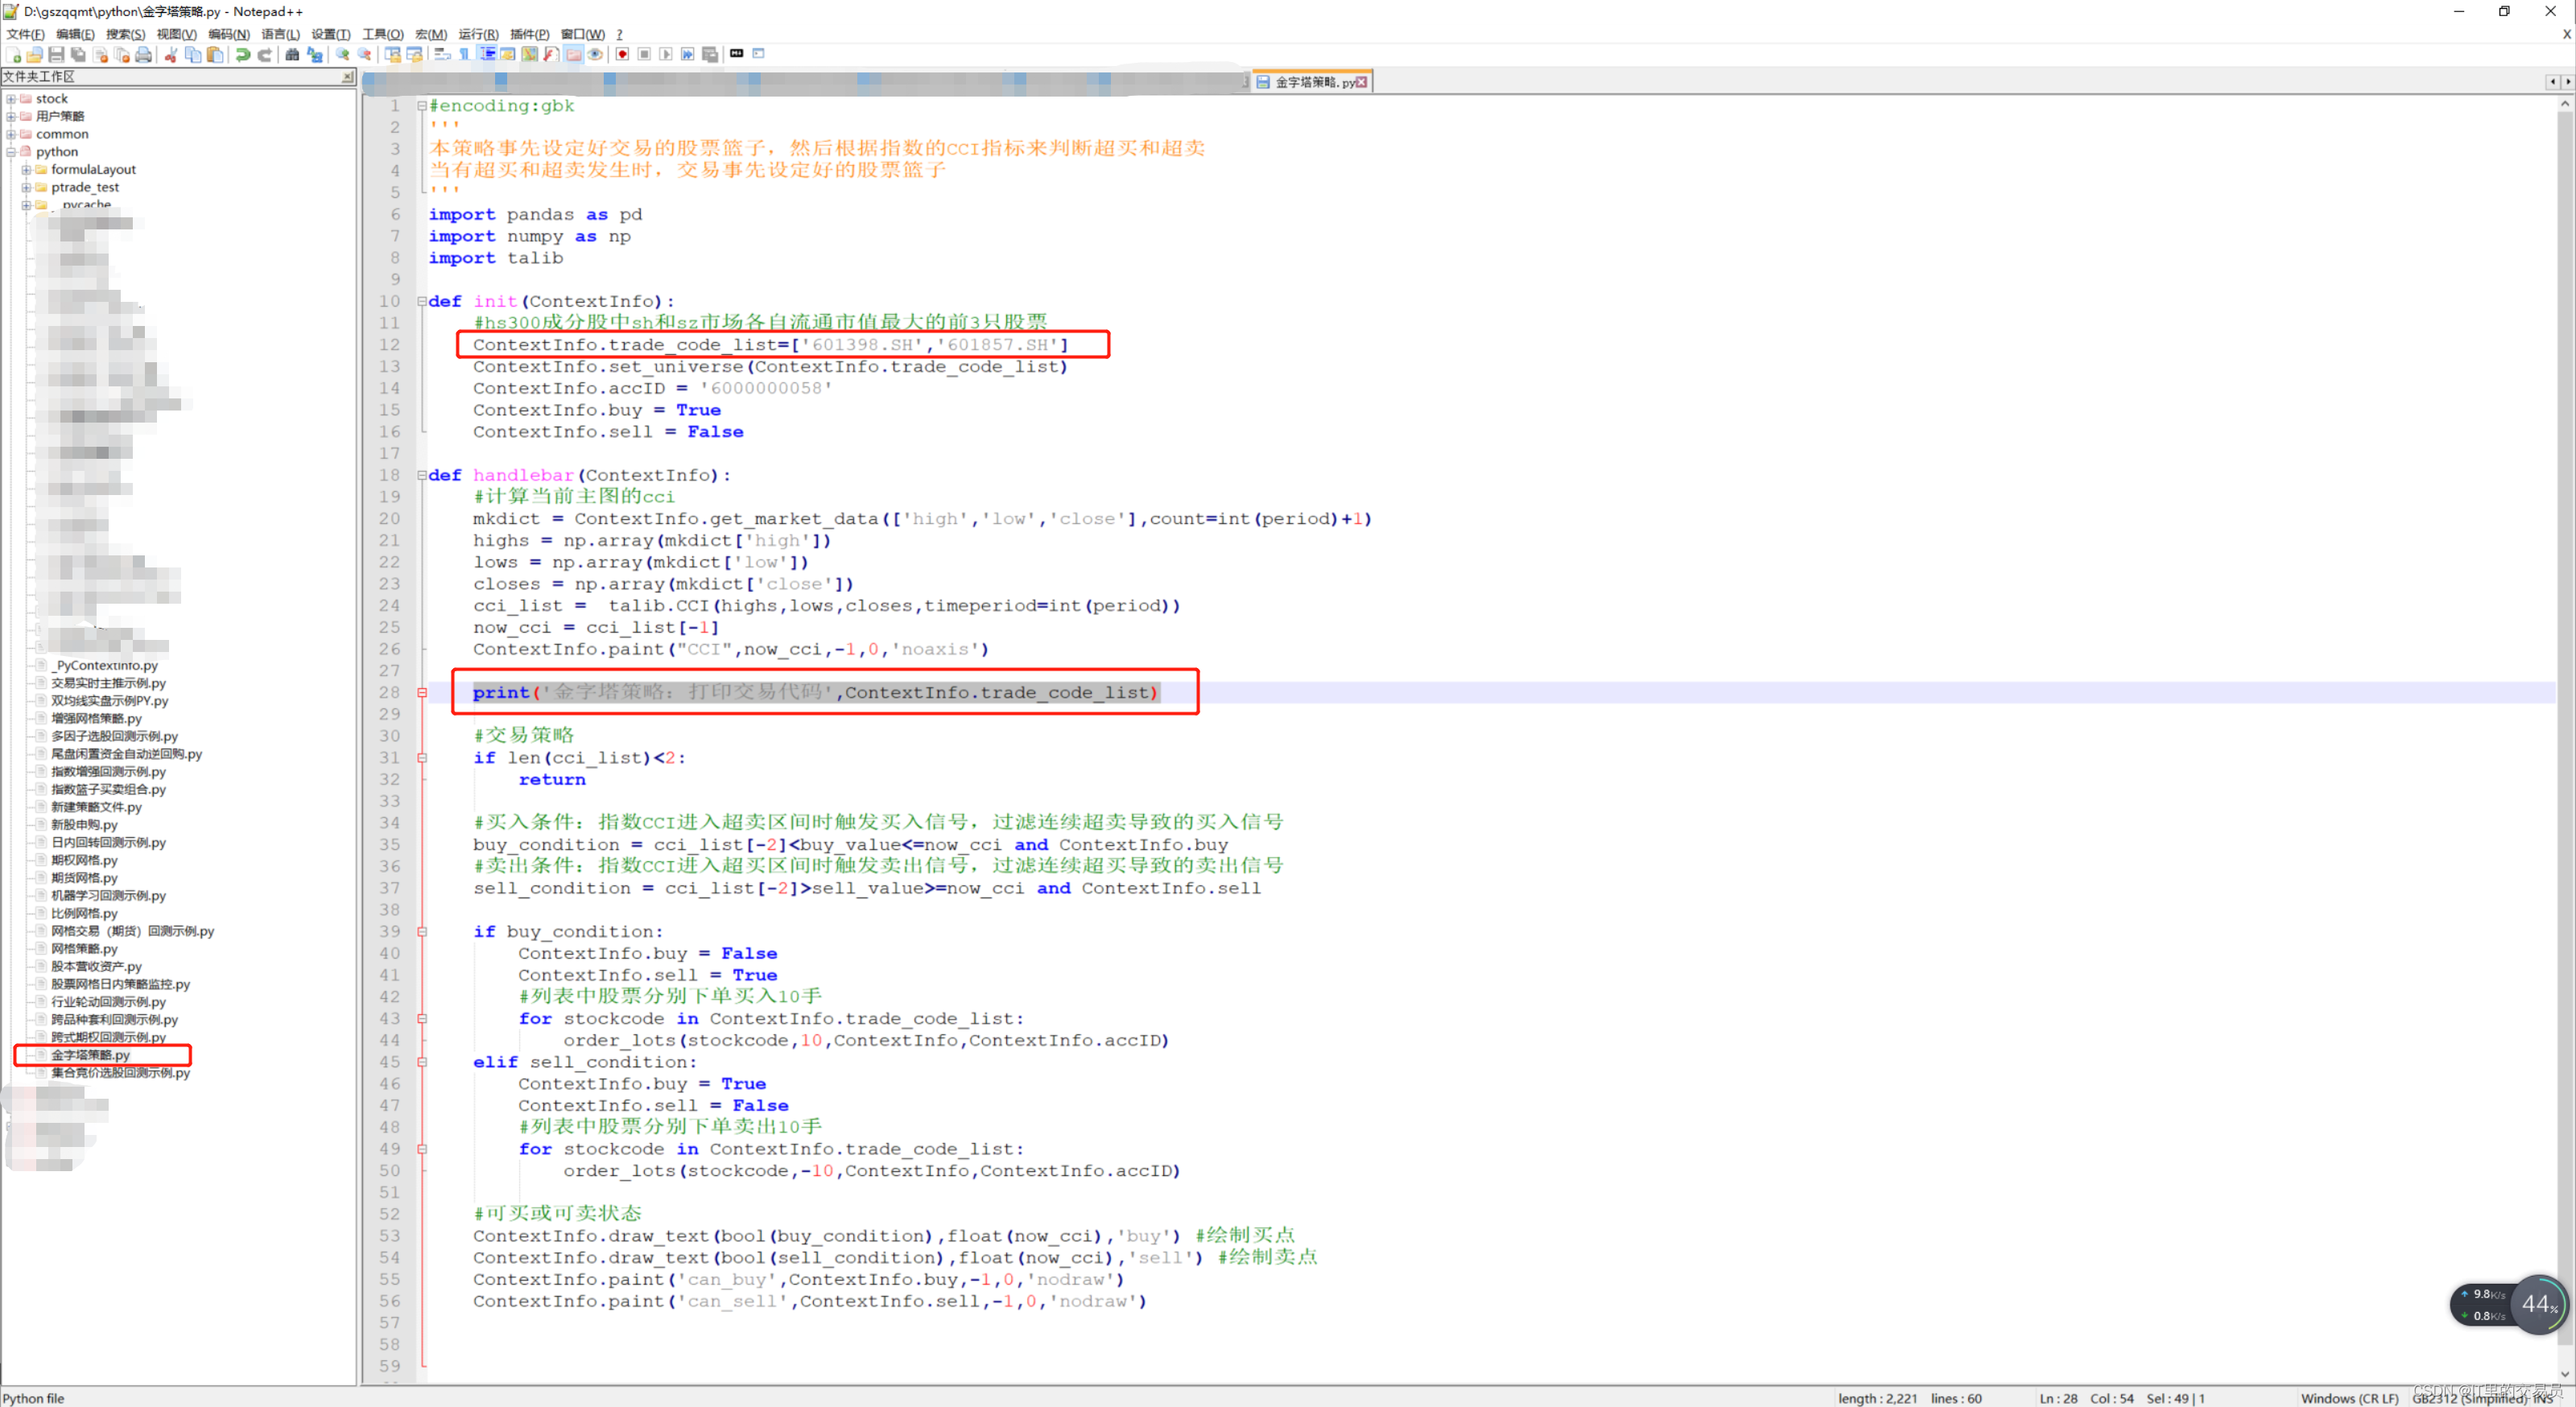
Task: Click the editor vertical scrollbar down arrow
Action: pos(2565,1374)
